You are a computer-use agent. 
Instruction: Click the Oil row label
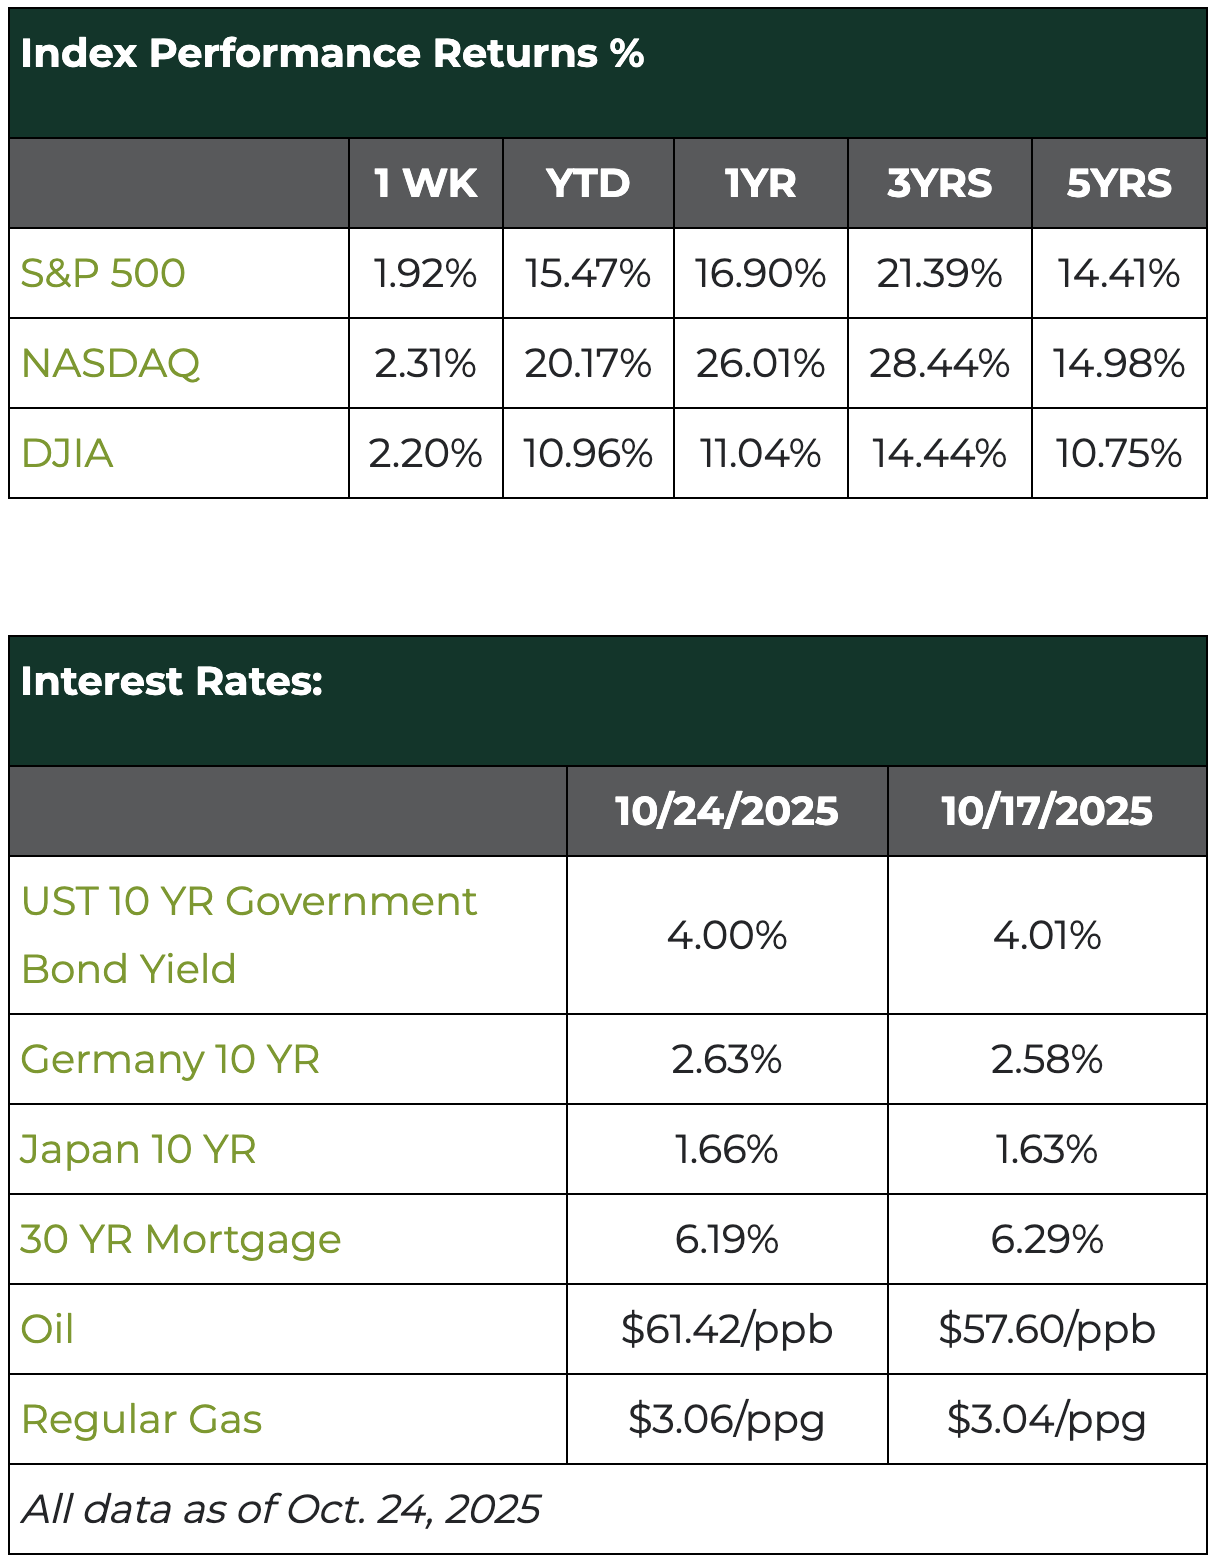coord(47,1330)
